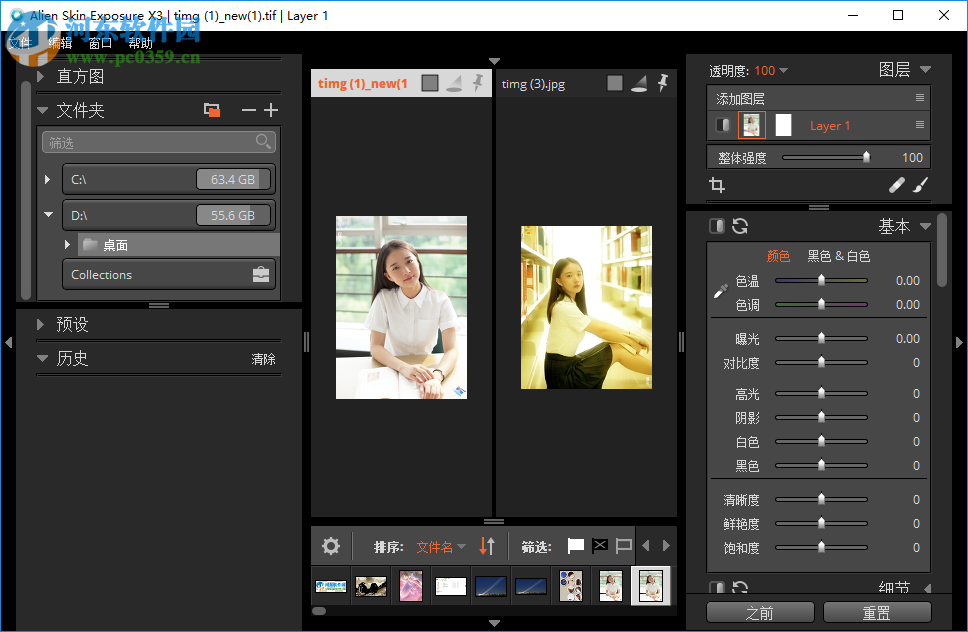Click the 筛选 folder search field

(x=150, y=143)
